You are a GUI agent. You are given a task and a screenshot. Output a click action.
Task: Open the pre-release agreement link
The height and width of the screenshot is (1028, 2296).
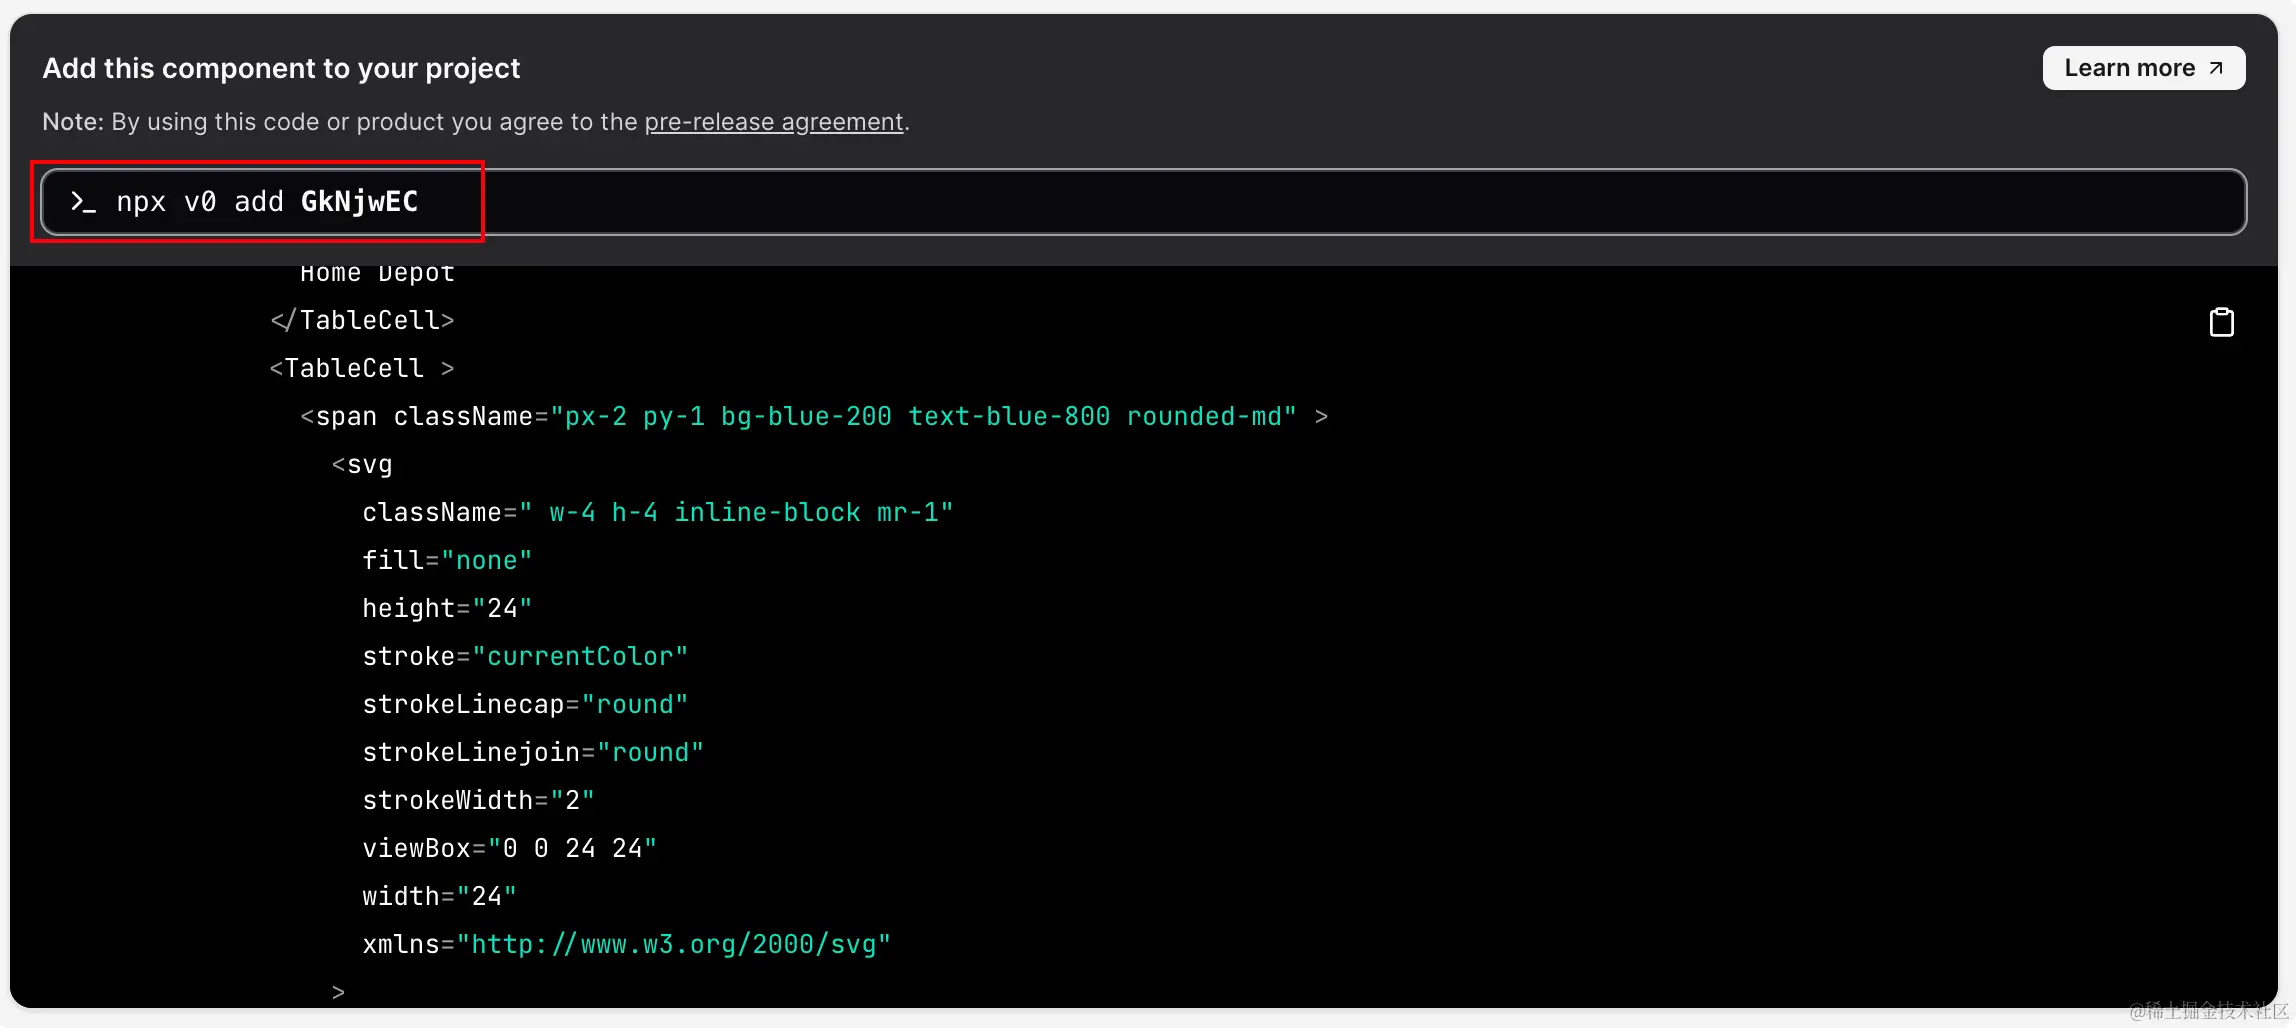tap(773, 122)
